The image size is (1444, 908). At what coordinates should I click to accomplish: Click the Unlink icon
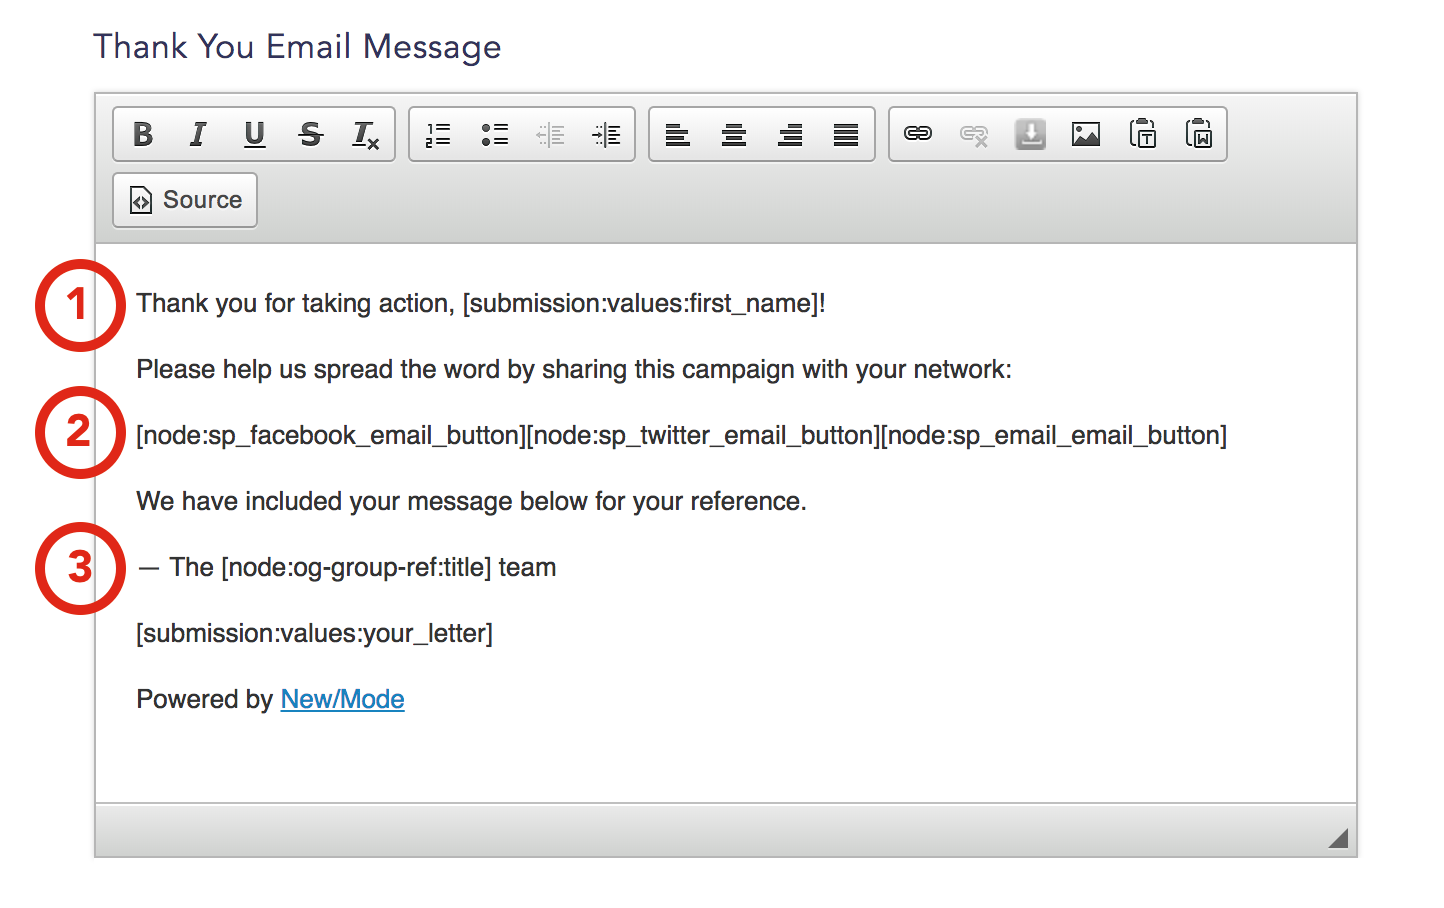tap(974, 134)
